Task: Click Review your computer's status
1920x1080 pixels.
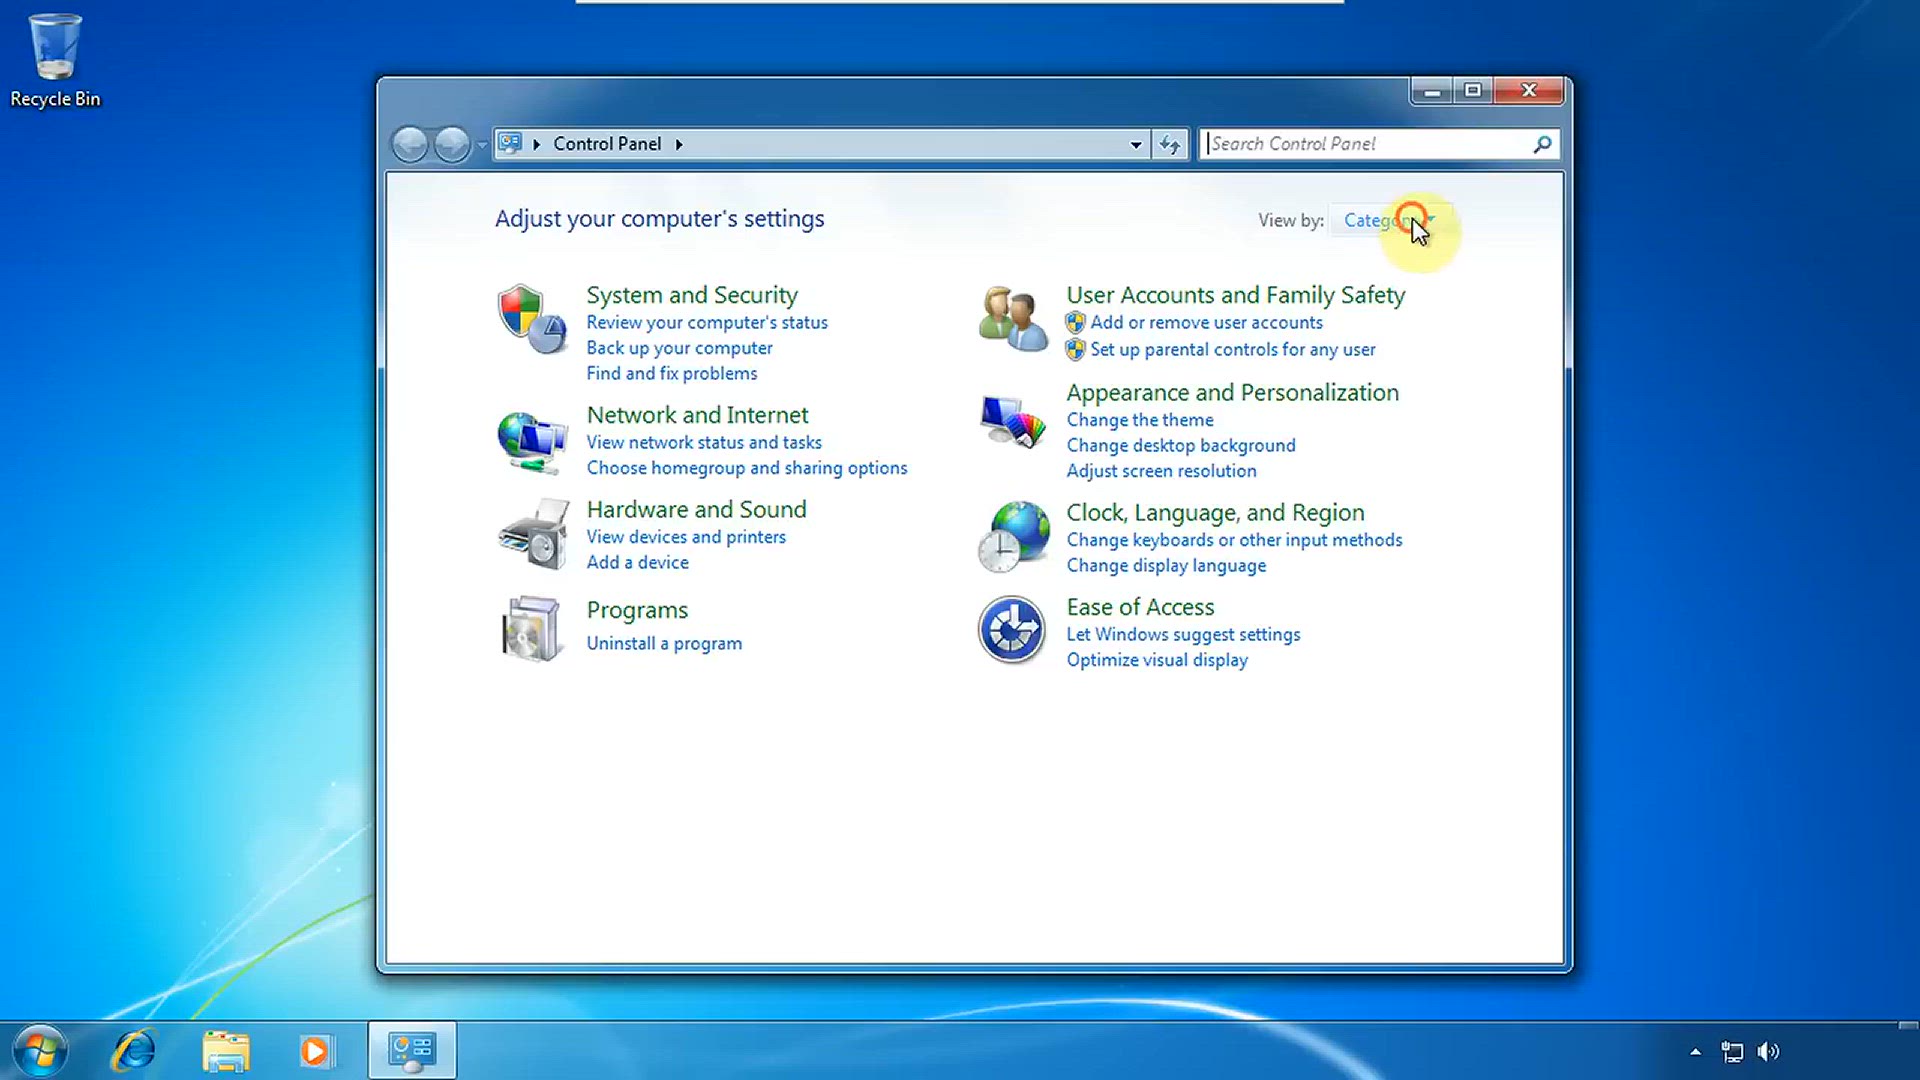Action: coord(707,322)
